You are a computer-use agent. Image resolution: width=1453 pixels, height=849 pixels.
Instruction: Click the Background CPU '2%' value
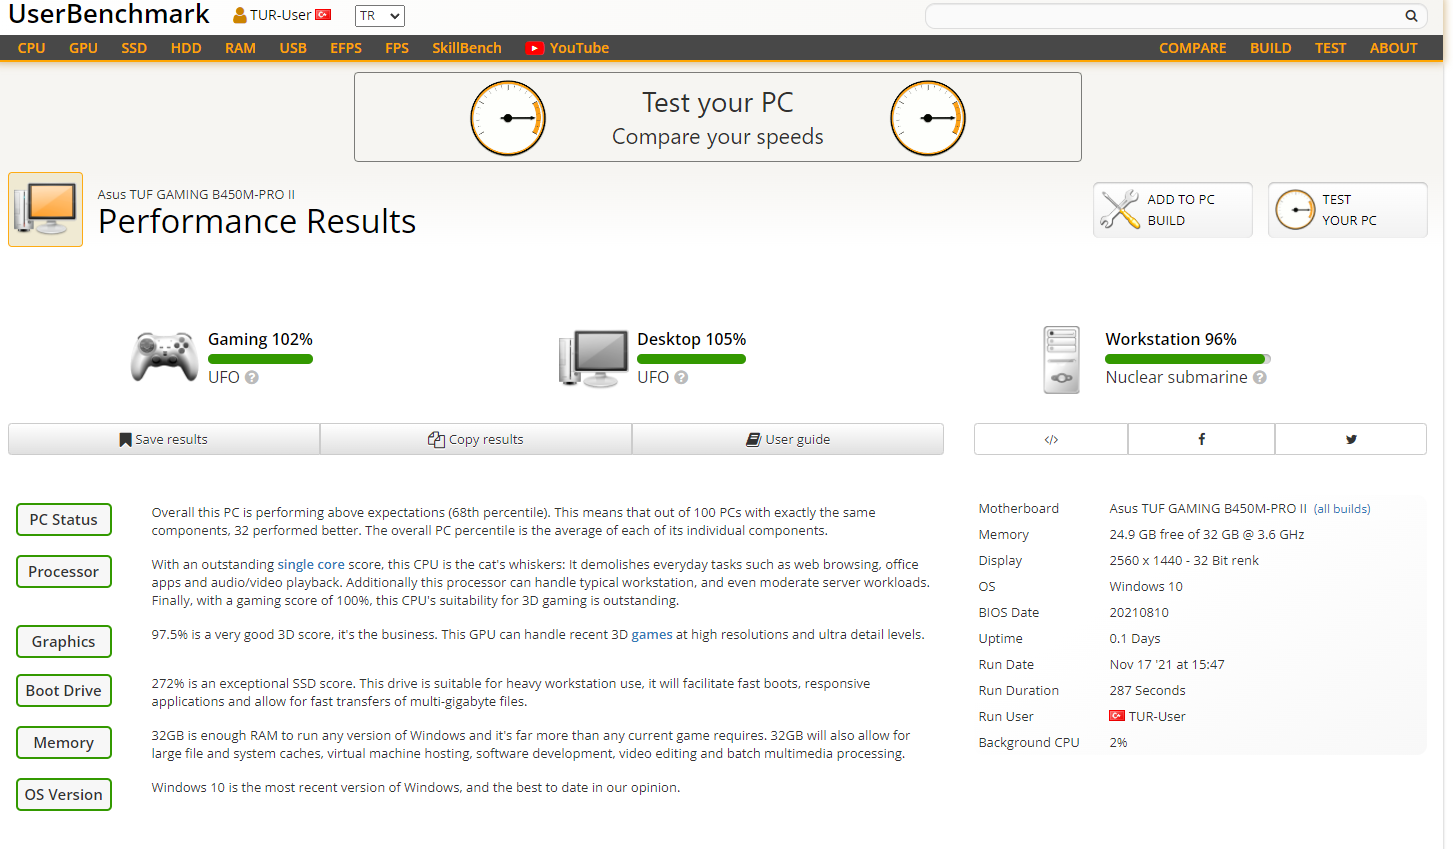click(1118, 743)
